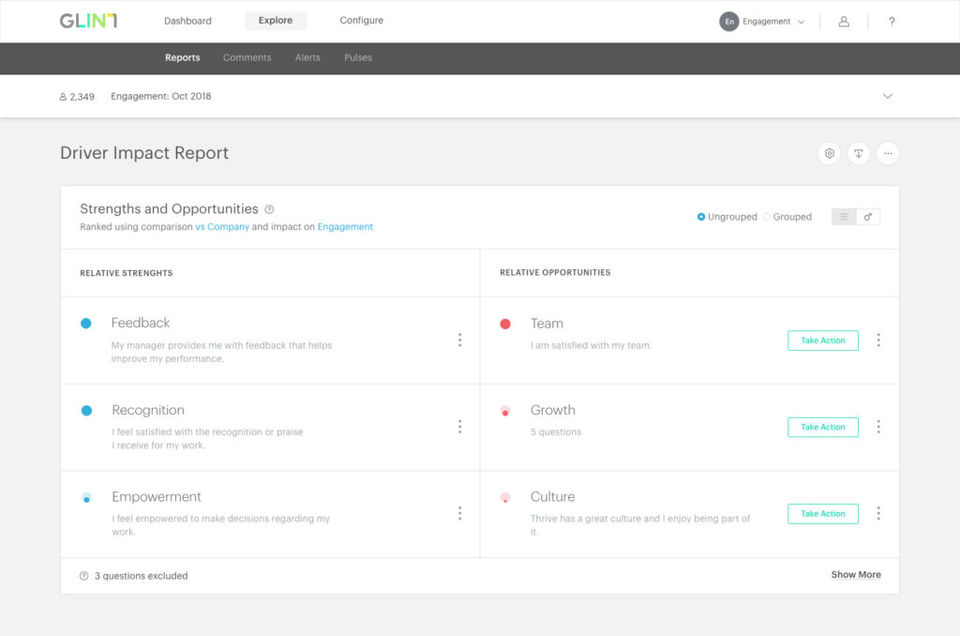This screenshot has width=960, height=636.
Task: Go to the Dashboard menu
Action: coord(188,21)
